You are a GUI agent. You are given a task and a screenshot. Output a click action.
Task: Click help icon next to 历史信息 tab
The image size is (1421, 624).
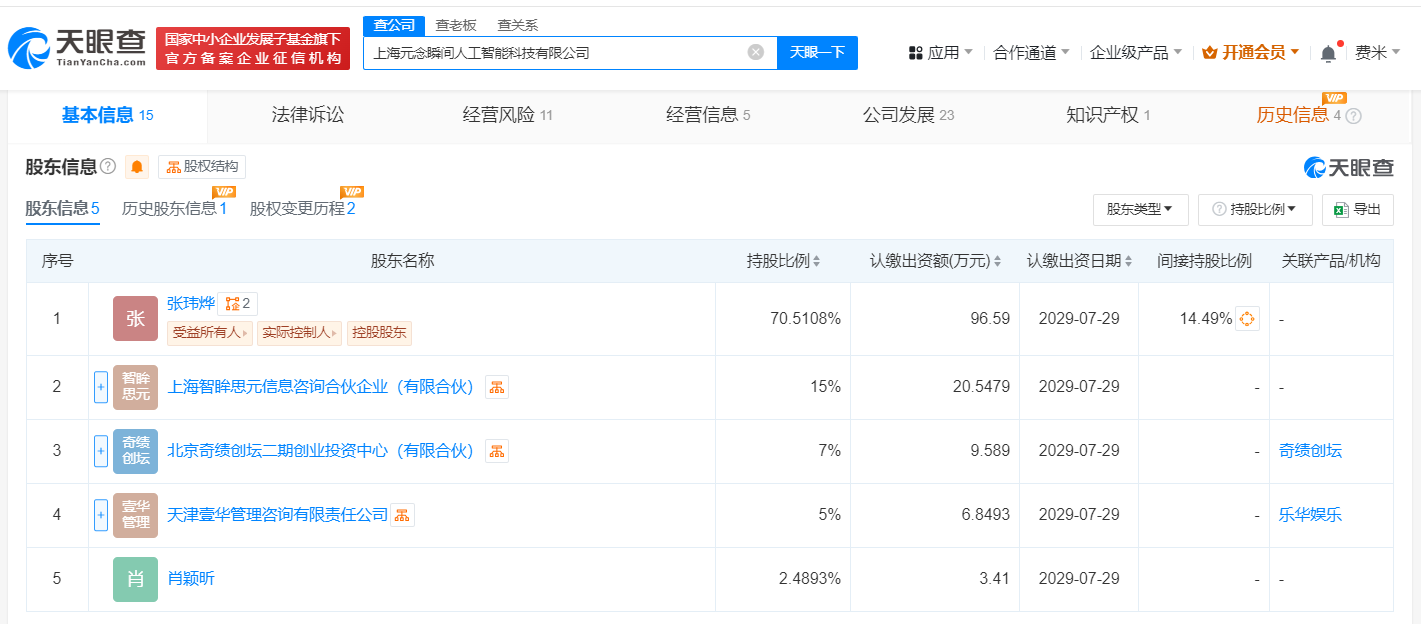click(1354, 116)
